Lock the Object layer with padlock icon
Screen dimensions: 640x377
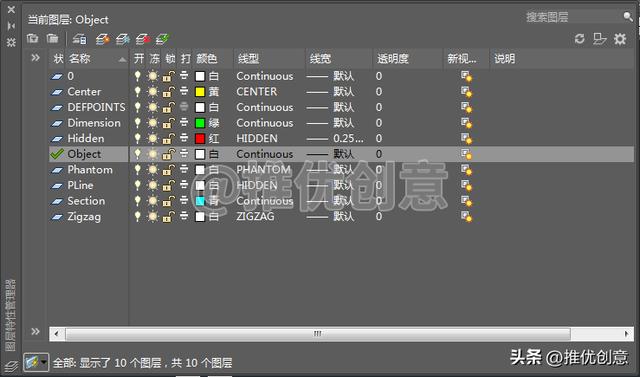[x=169, y=154]
